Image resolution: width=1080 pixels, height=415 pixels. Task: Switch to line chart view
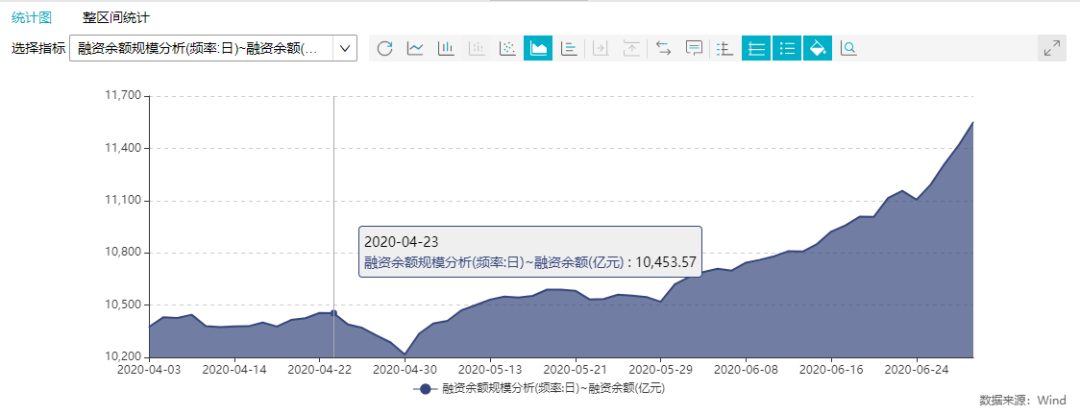click(x=415, y=48)
